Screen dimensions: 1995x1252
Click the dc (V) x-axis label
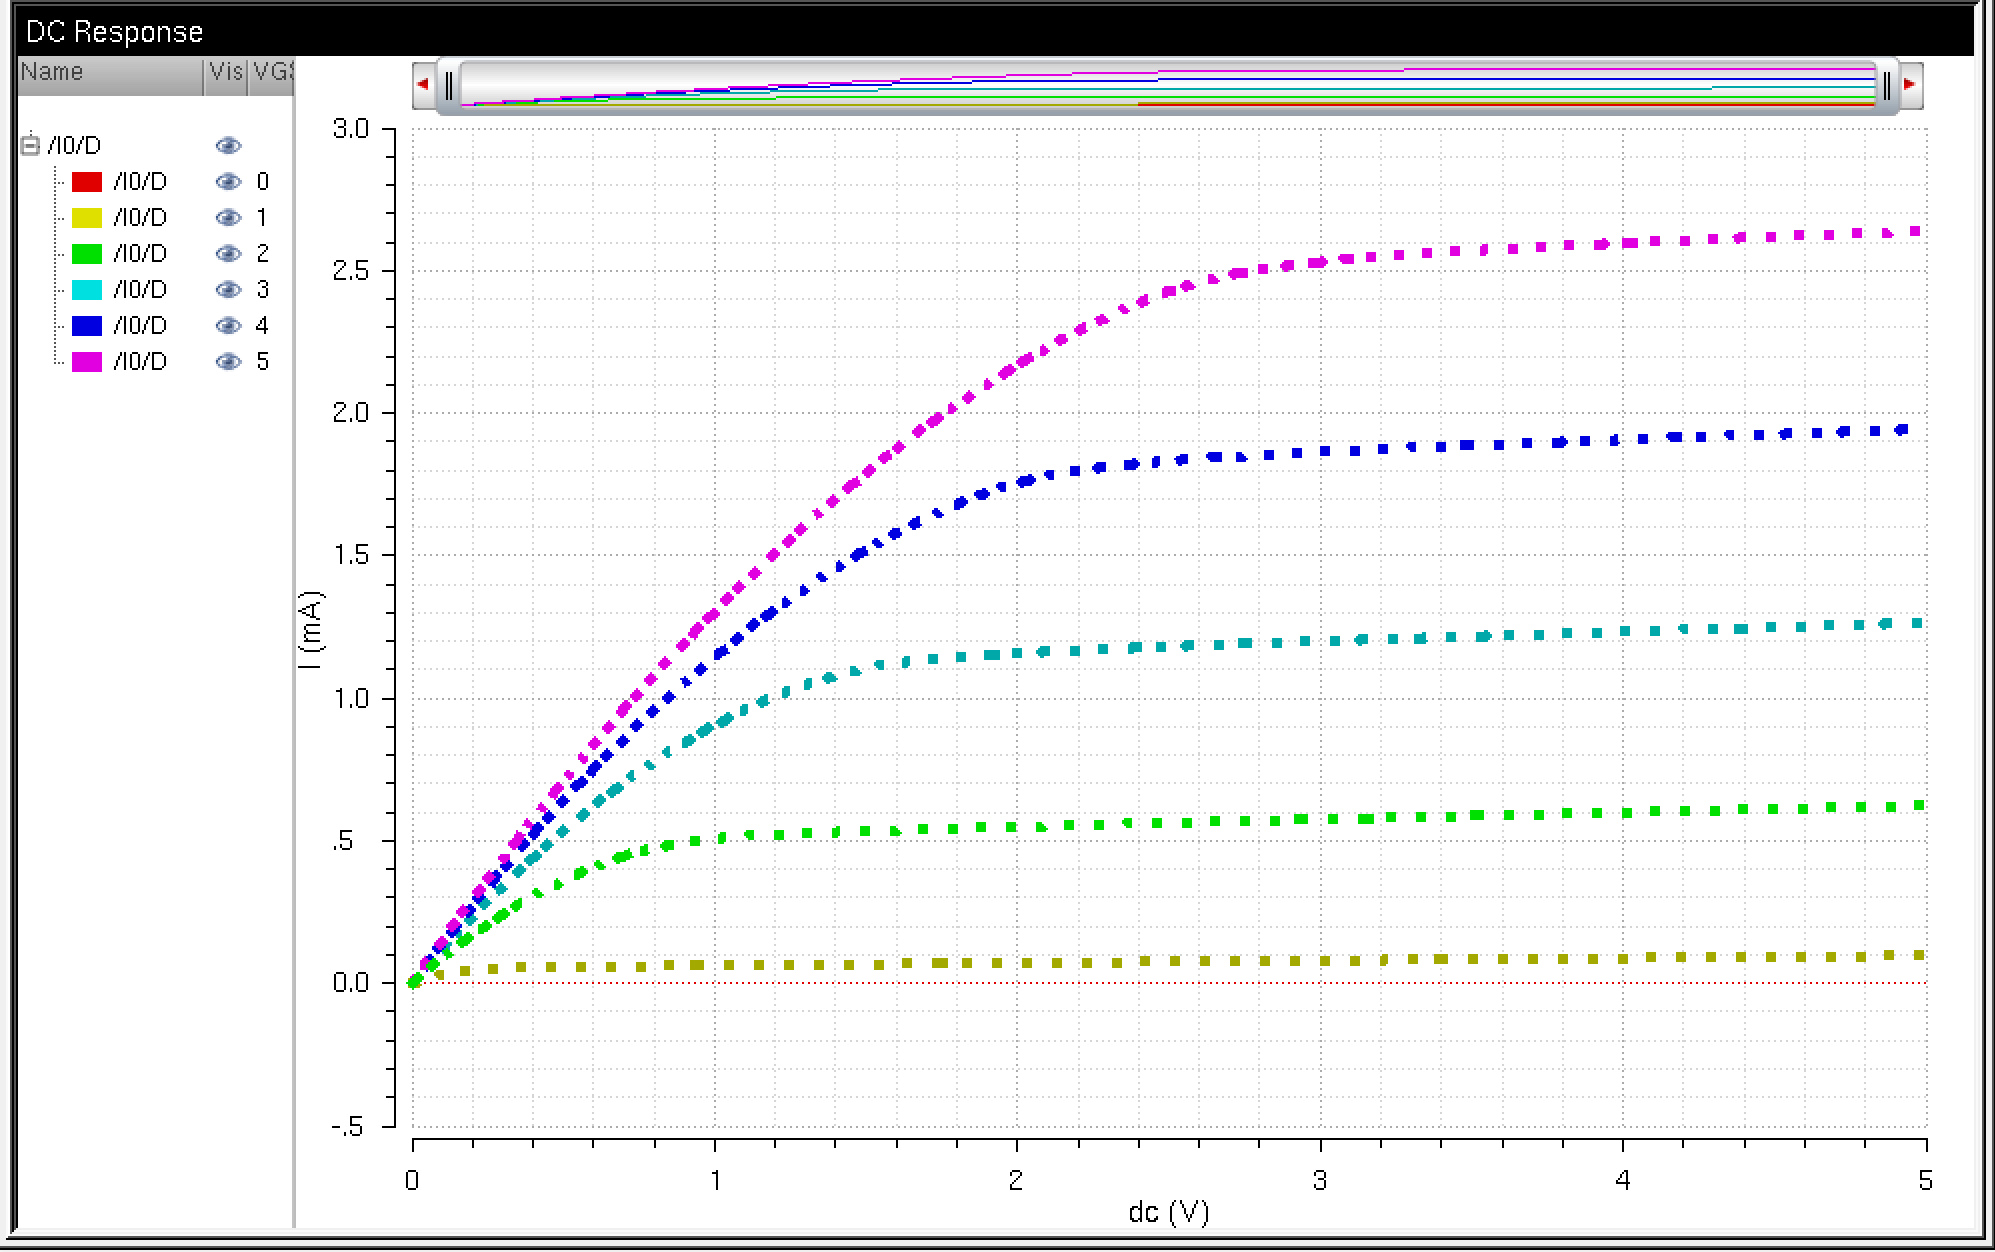(1169, 1213)
